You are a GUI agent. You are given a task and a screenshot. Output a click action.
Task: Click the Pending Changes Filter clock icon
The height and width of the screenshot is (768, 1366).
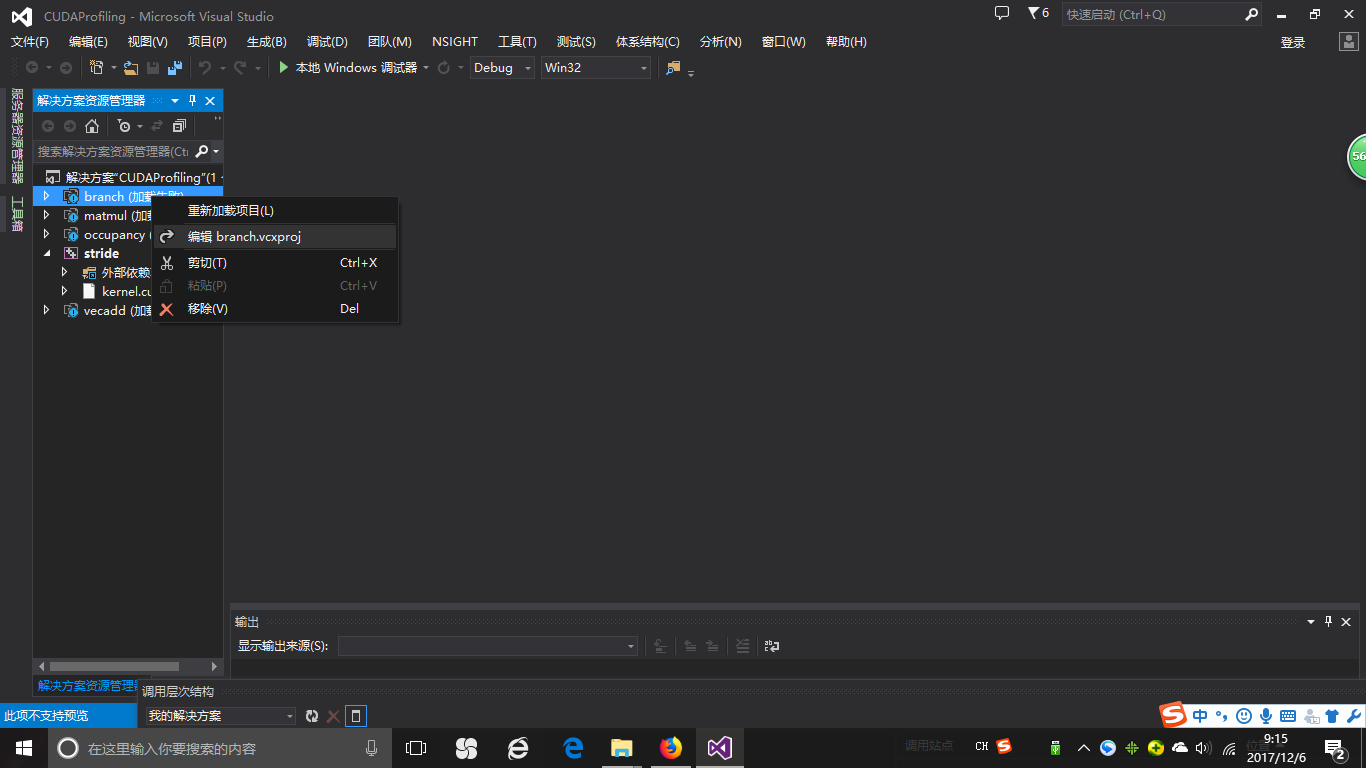(x=123, y=126)
